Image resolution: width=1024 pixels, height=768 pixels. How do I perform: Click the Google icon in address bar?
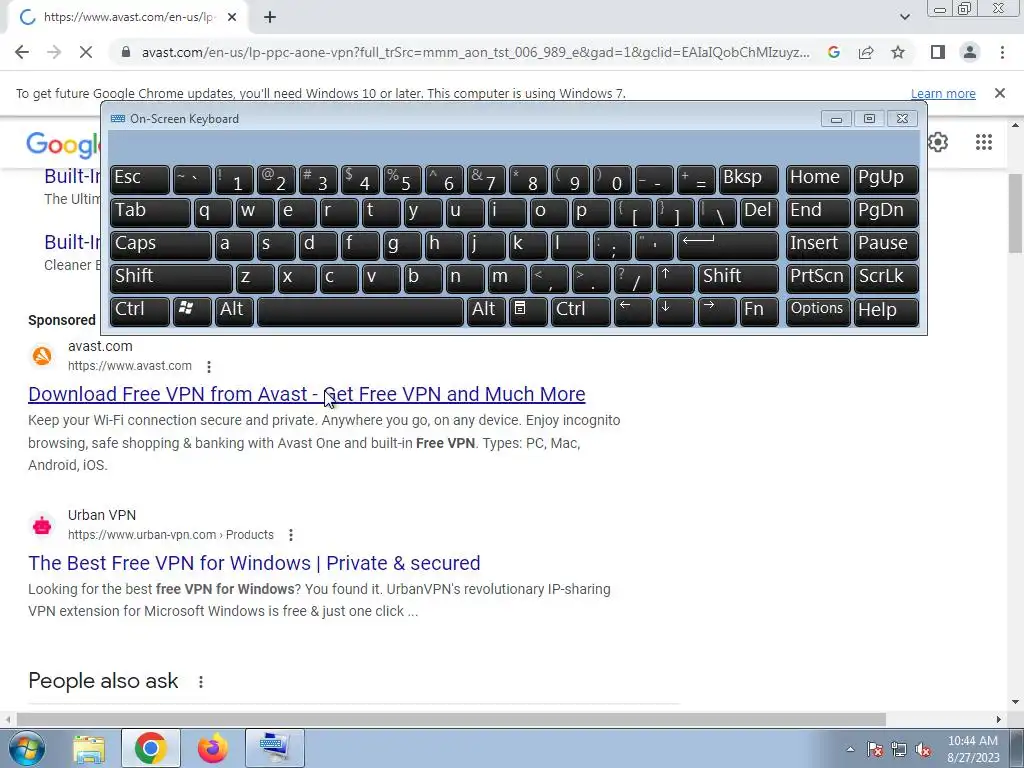coord(834,52)
